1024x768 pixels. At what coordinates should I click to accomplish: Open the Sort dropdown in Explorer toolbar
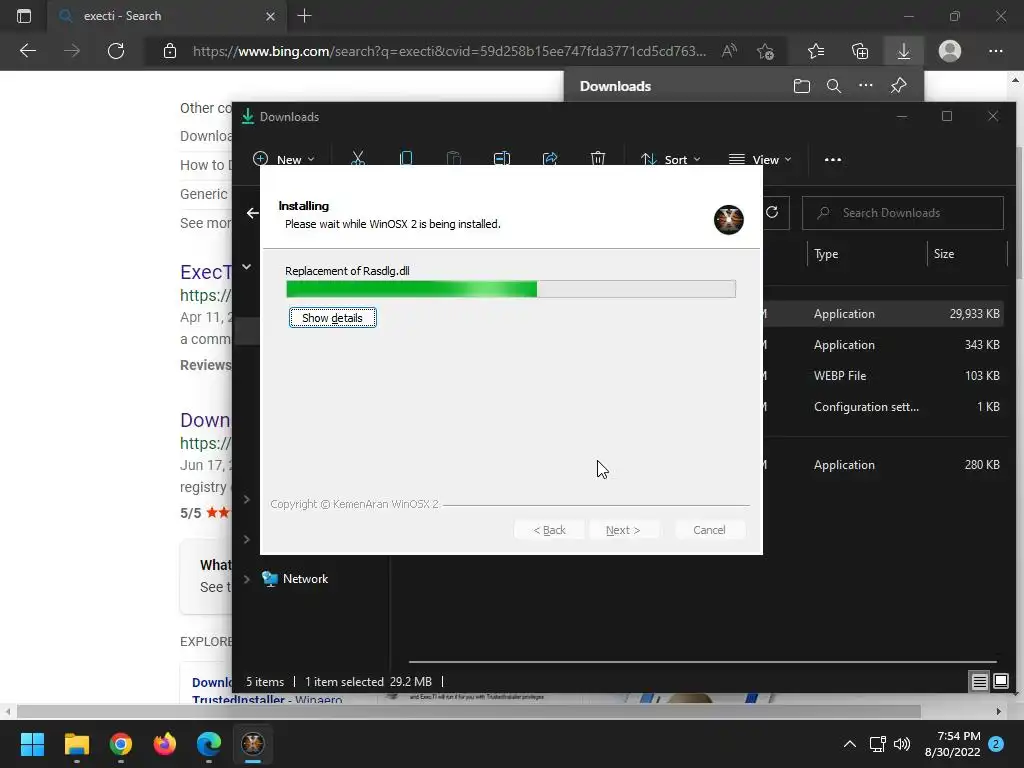pos(671,159)
